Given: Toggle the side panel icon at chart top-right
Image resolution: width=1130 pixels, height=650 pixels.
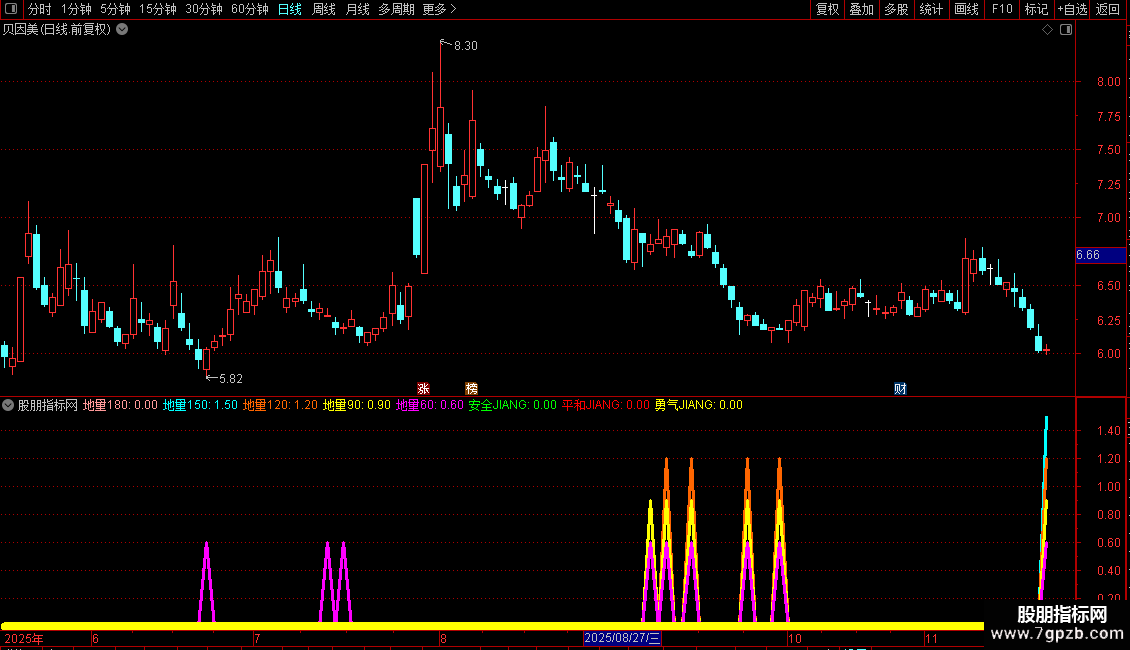Looking at the screenshot, I should click(1066, 29).
